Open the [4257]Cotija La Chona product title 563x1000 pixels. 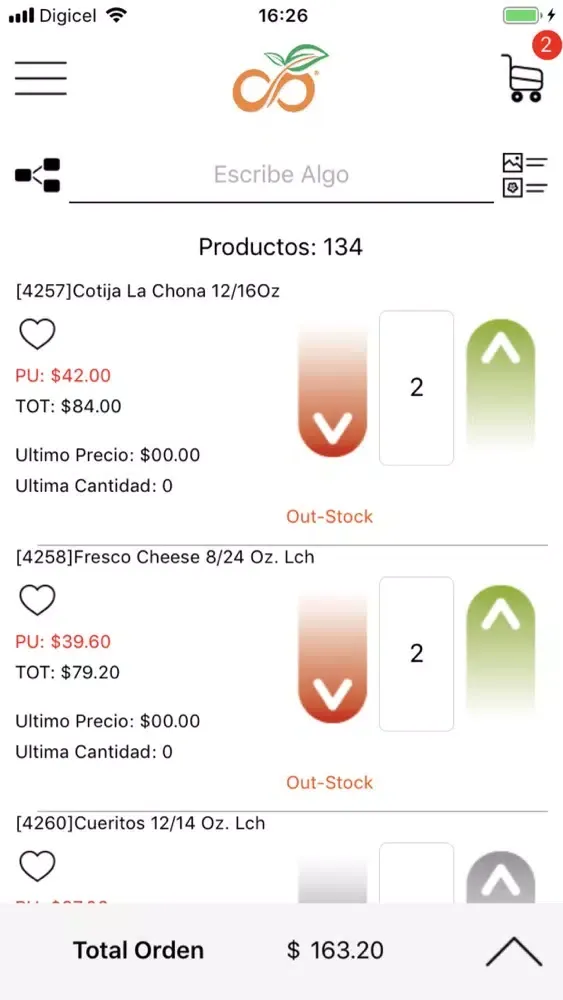click(148, 291)
